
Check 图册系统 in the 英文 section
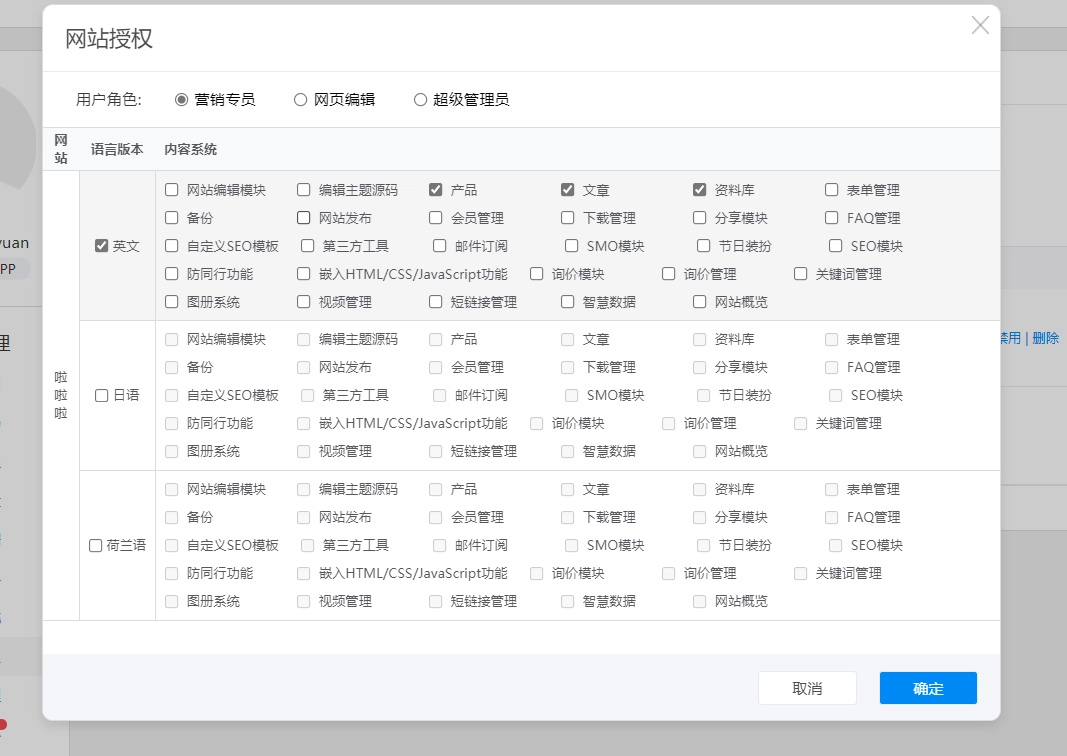171,301
